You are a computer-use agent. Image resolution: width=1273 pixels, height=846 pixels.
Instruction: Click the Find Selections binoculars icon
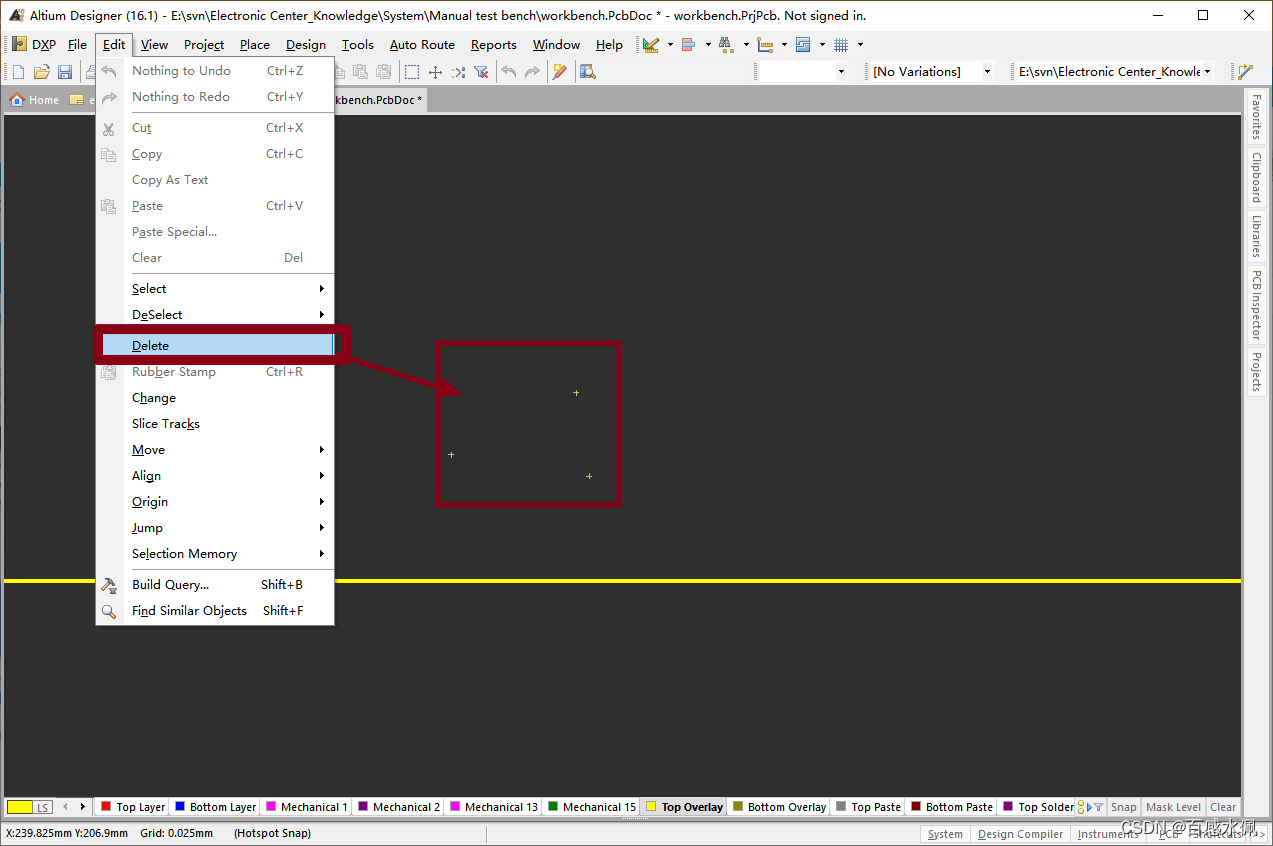726,45
